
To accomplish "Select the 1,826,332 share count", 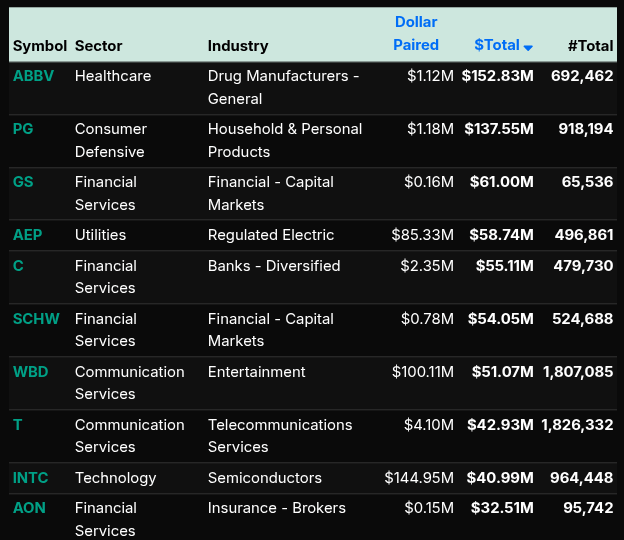I will click(x=577, y=425).
